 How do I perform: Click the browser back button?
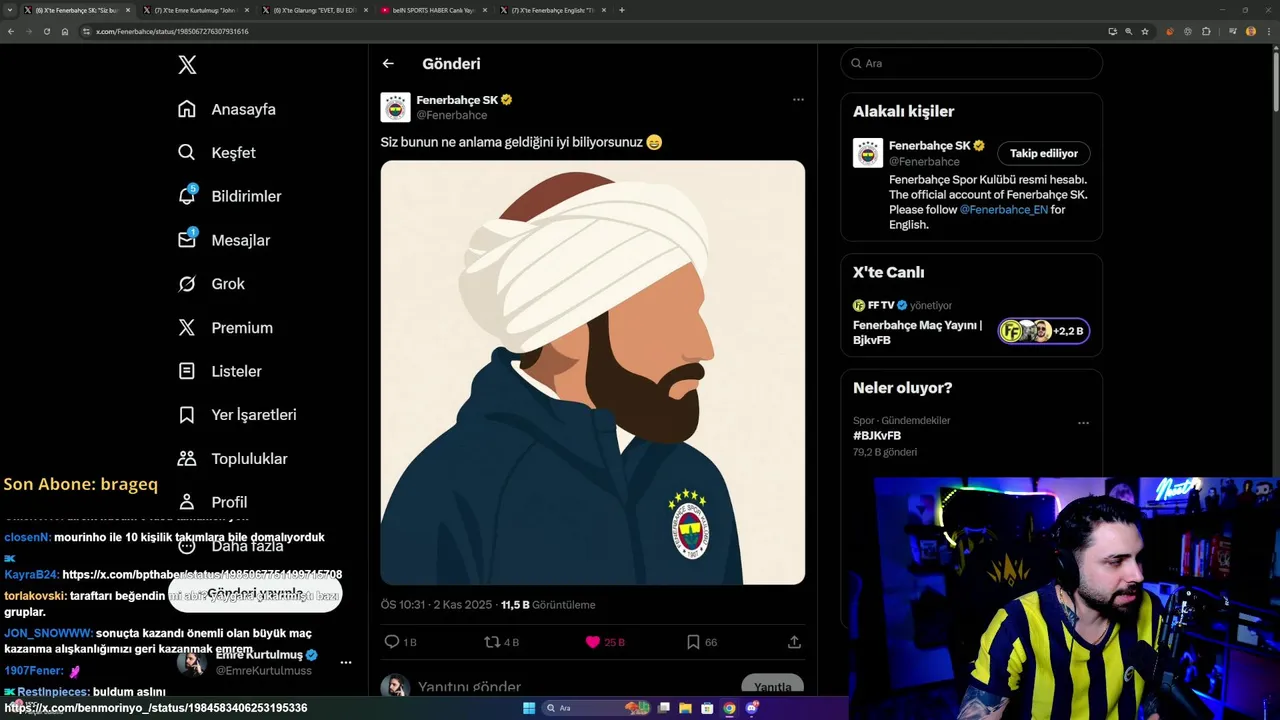click(x=10, y=31)
